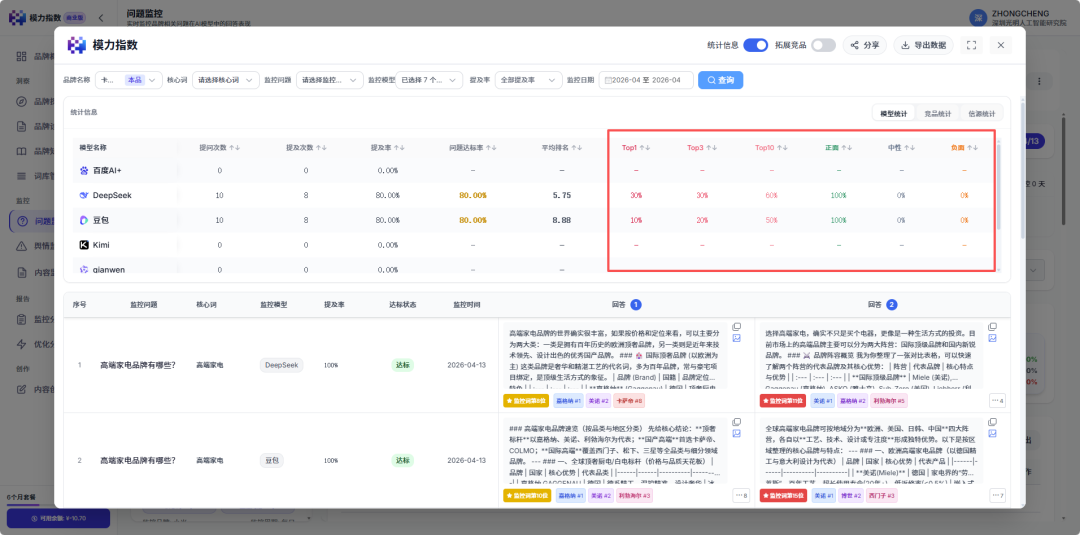Show 7 more tags in 豆包 answer 2
The image size is (1080, 535).
[997, 495]
